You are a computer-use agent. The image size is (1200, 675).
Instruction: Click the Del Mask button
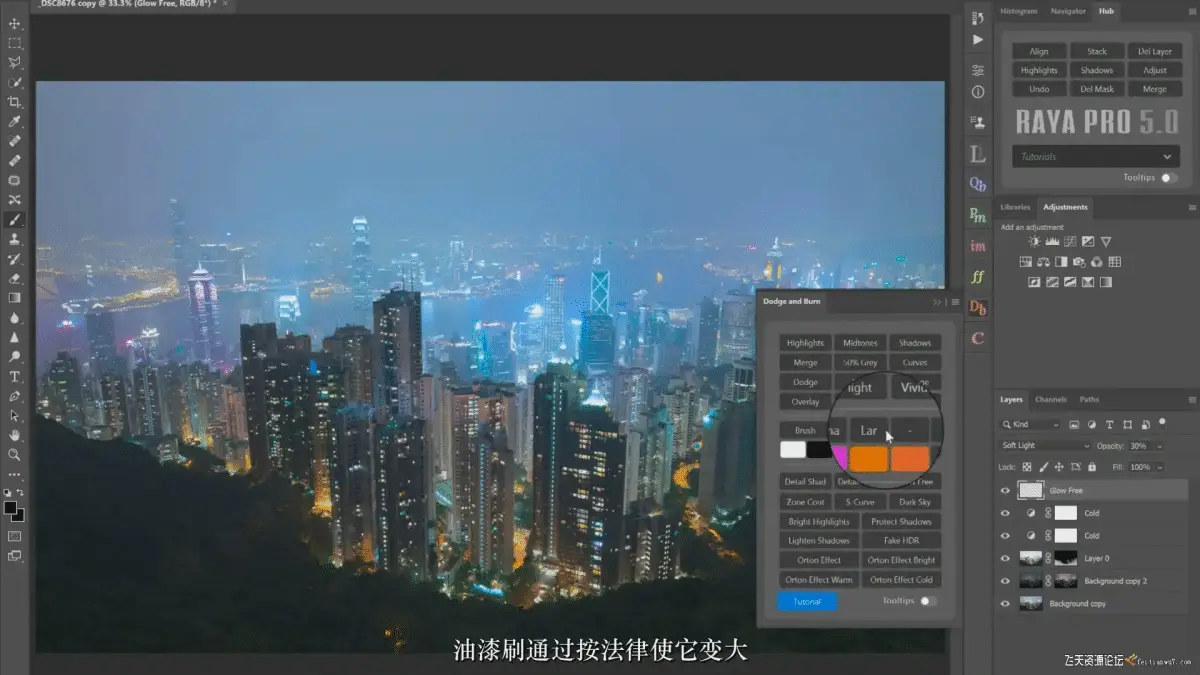click(x=1097, y=89)
